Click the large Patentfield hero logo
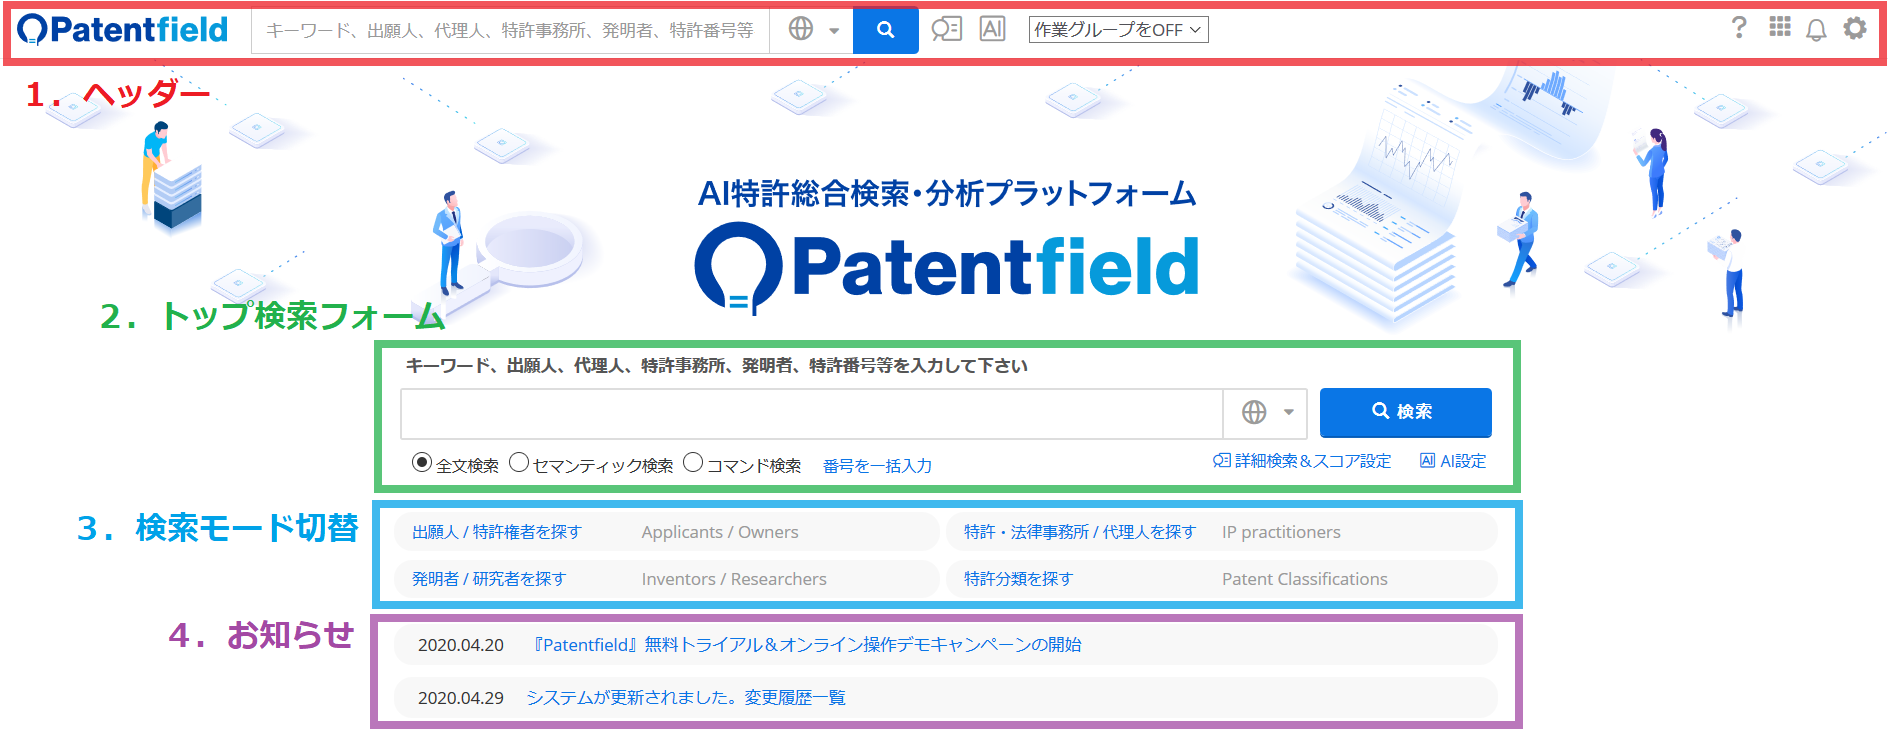Screen dimensions: 1888x741 click(947, 267)
